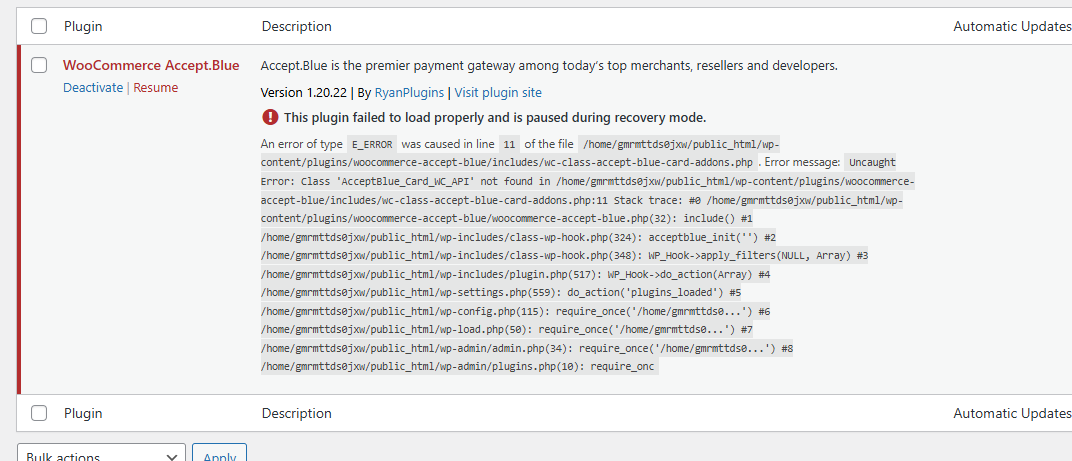Click the E_ERROR code text
This screenshot has width=1072, height=461.
[372, 145]
